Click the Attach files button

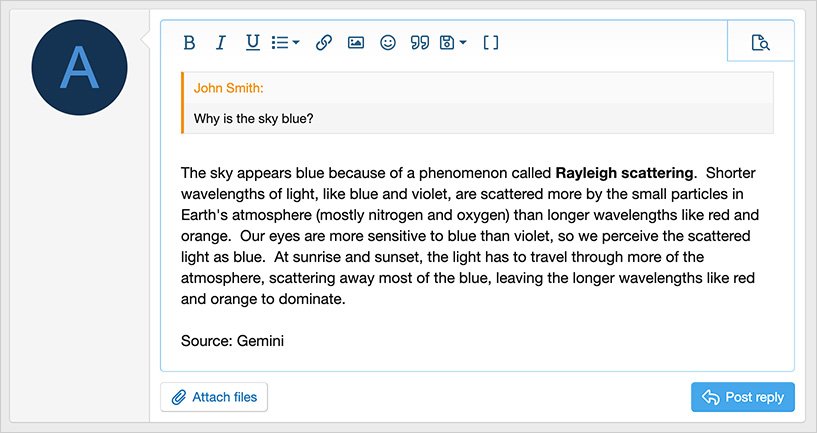pos(214,397)
